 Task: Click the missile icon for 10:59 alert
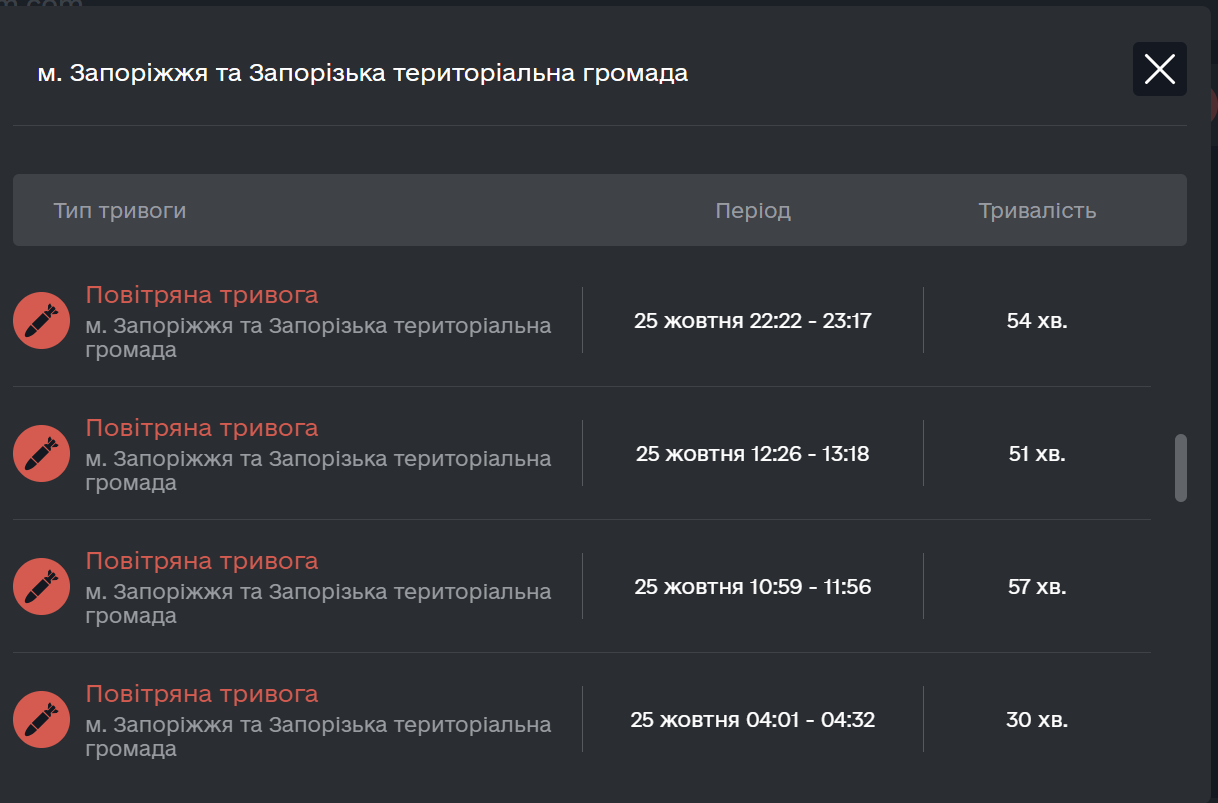pos(41,587)
